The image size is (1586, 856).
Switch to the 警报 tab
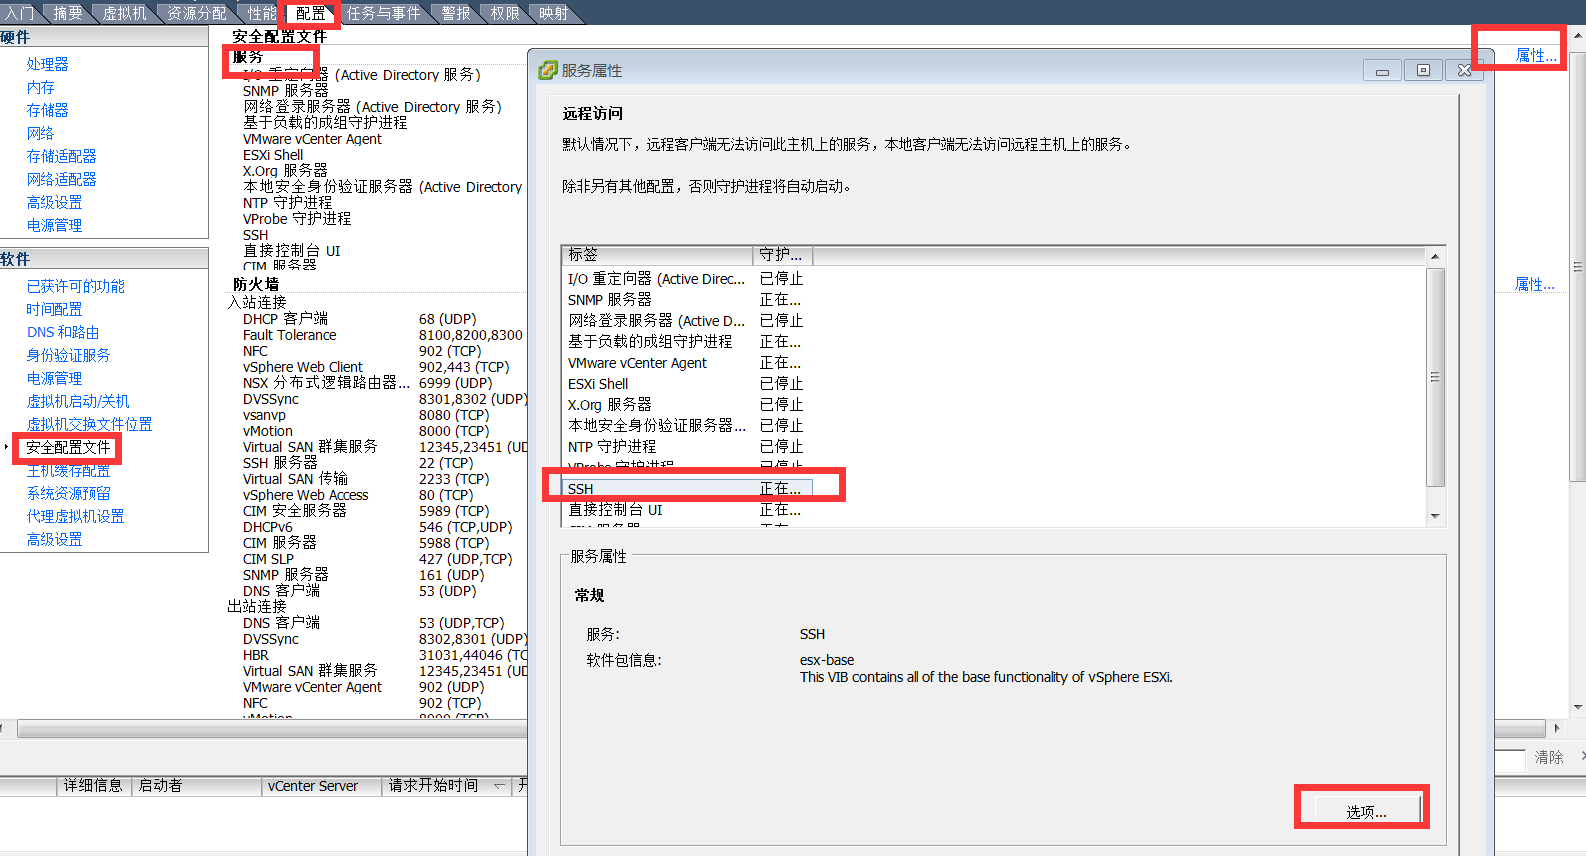tap(456, 13)
